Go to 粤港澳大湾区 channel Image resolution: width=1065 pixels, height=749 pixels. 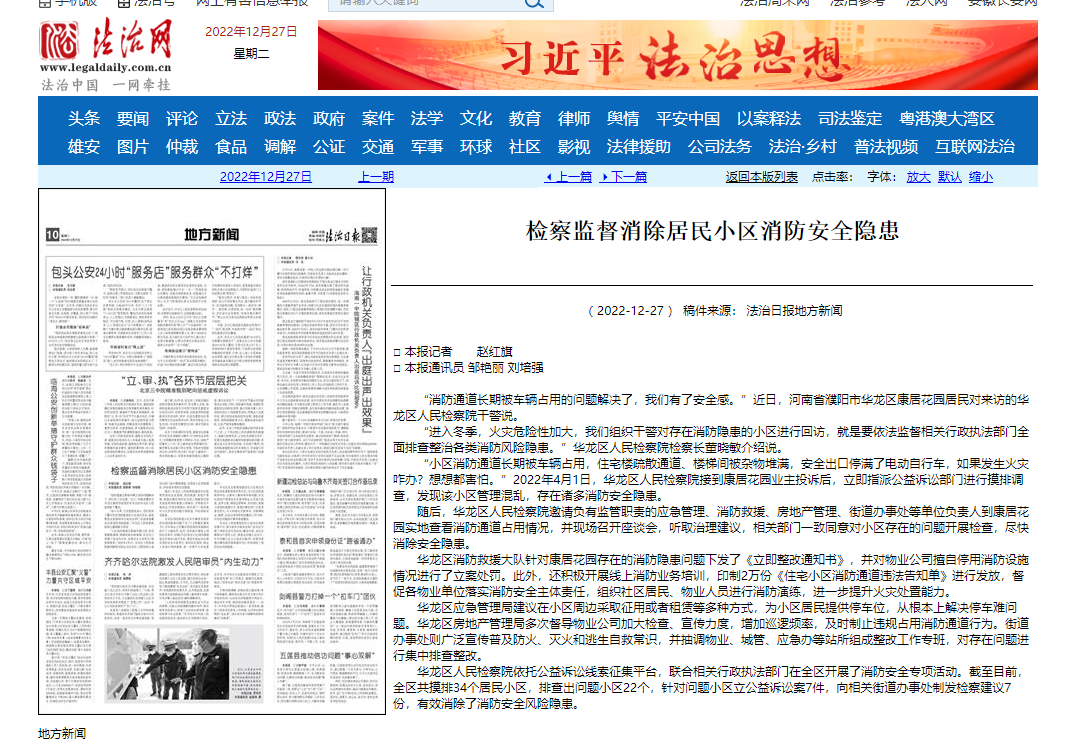pyautogui.click(x=947, y=118)
